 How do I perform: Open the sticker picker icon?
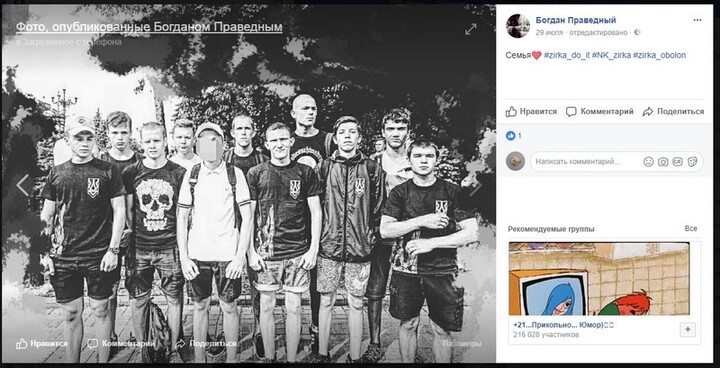pos(692,162)
